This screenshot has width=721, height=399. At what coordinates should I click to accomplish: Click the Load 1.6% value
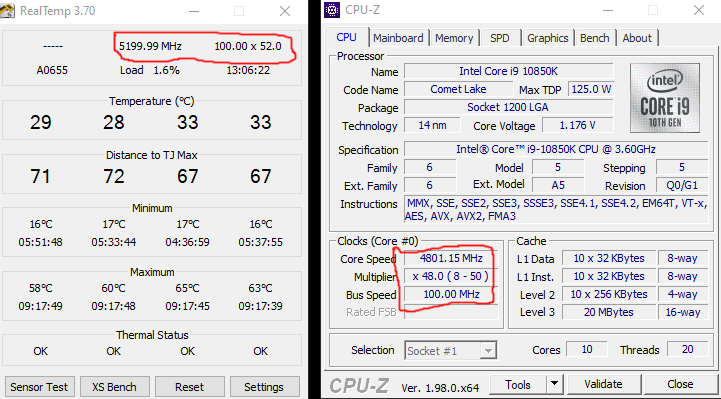(x=150, y=70)
